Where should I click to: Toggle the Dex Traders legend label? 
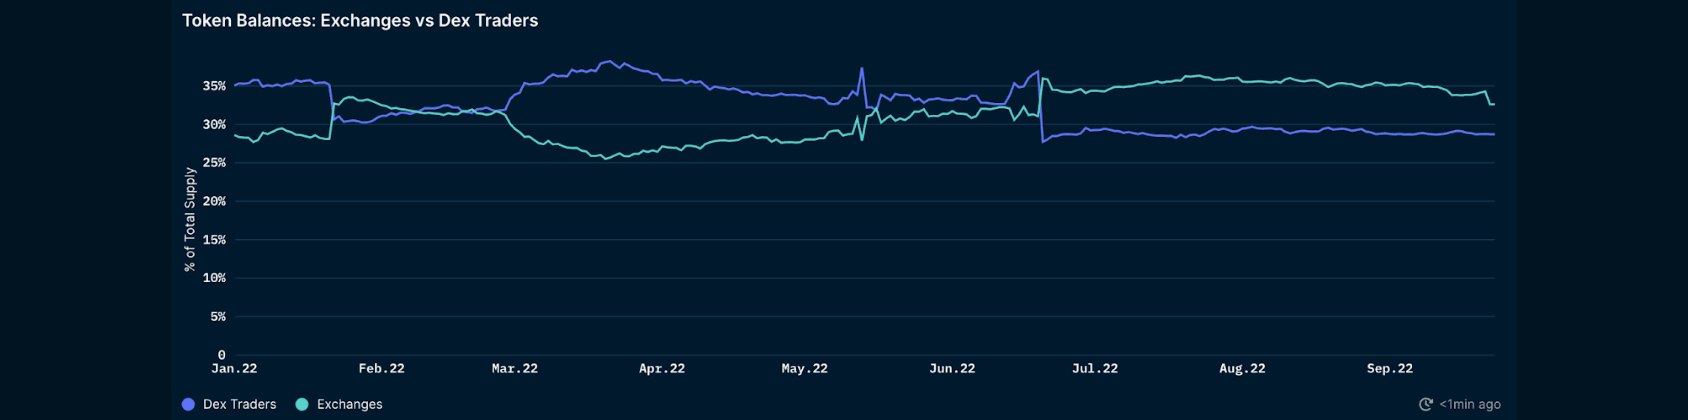point(239,404)
